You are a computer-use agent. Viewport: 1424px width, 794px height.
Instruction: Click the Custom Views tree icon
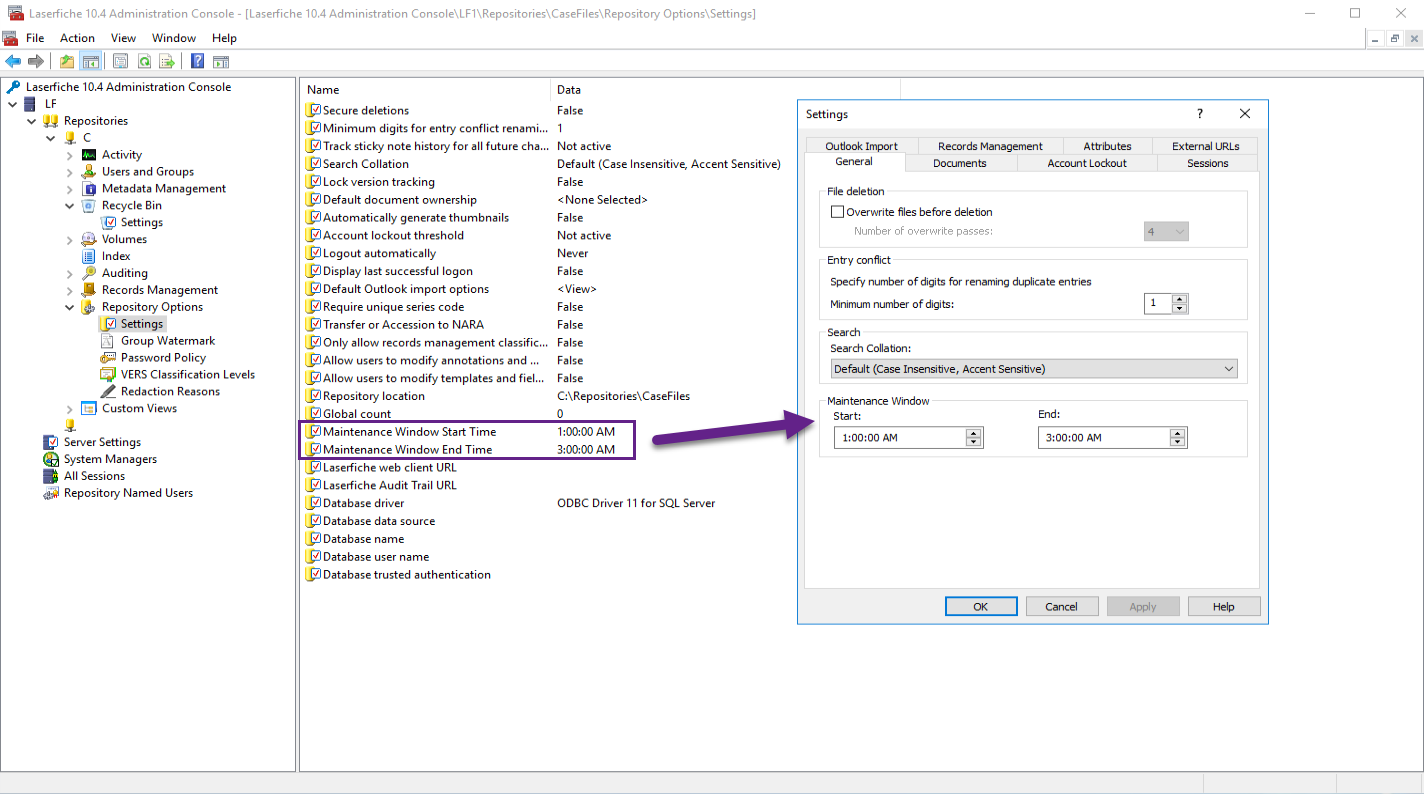coord(89,409)
